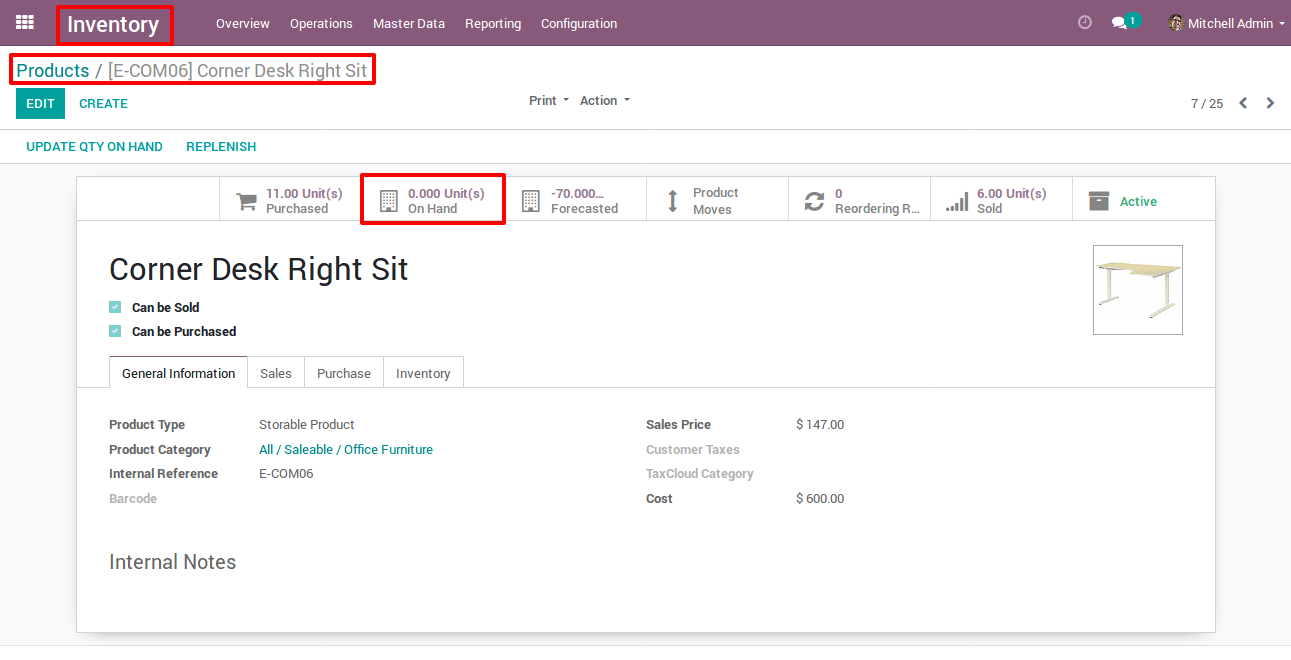
Task: Open All / Saleable / Office Furniture category link
Action: 346,449
